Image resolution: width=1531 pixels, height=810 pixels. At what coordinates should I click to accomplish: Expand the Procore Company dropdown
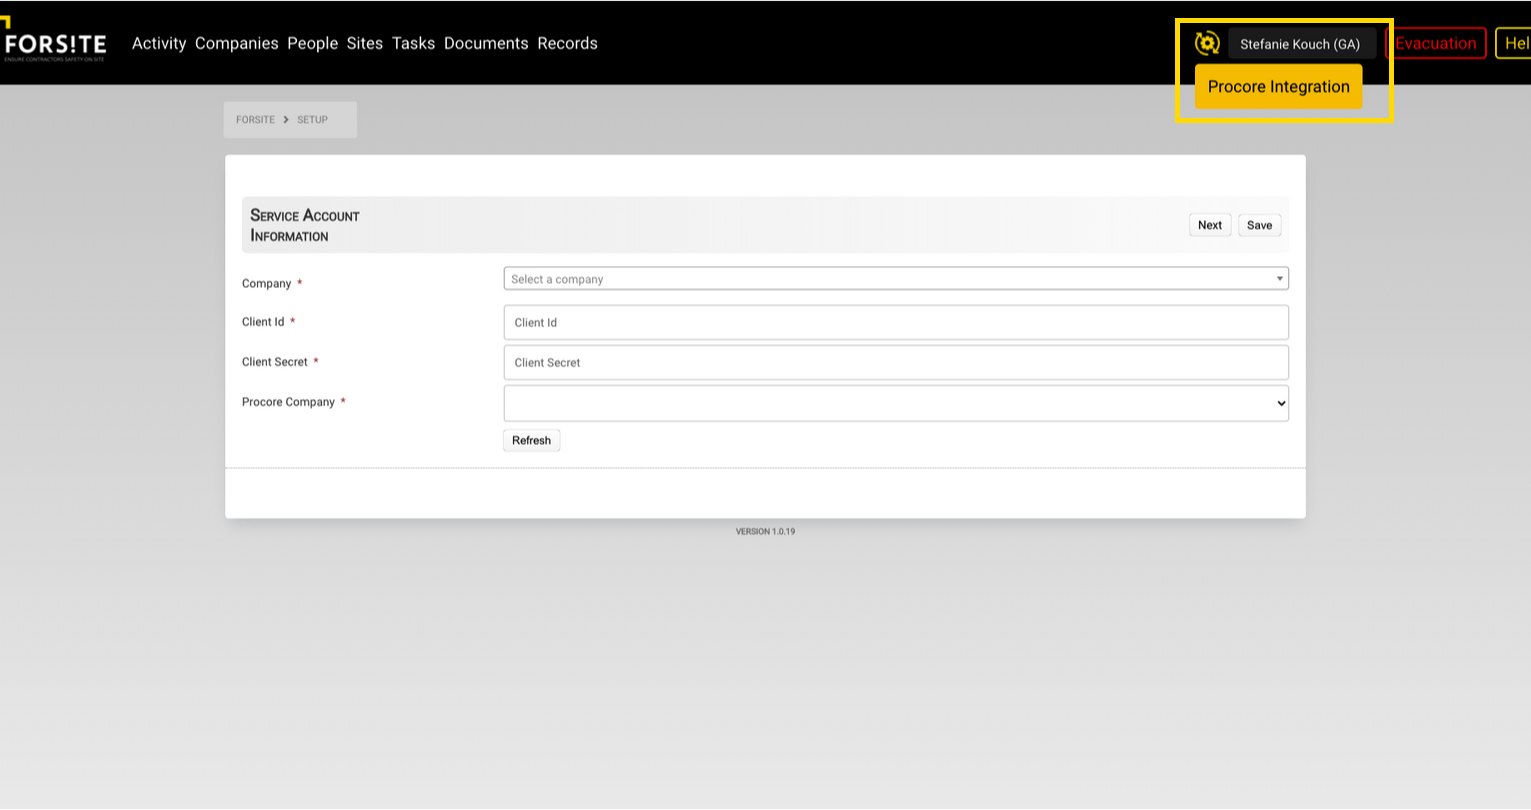[x=896, y=403]
